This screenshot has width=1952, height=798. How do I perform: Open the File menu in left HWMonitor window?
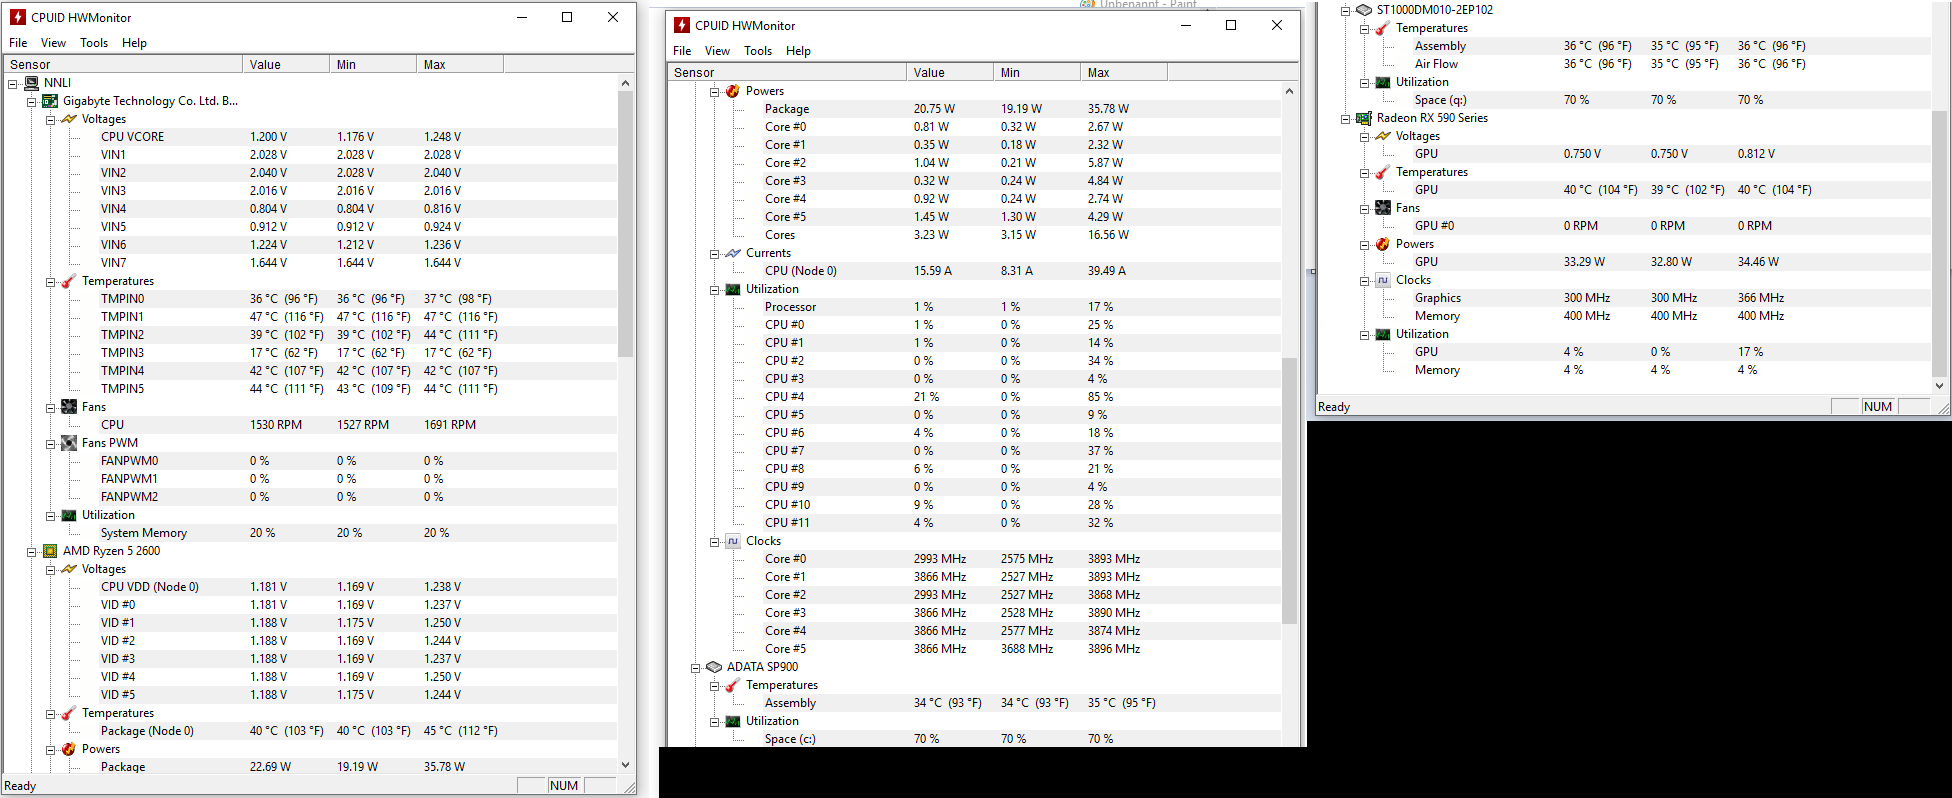click(x=18, y=43)
